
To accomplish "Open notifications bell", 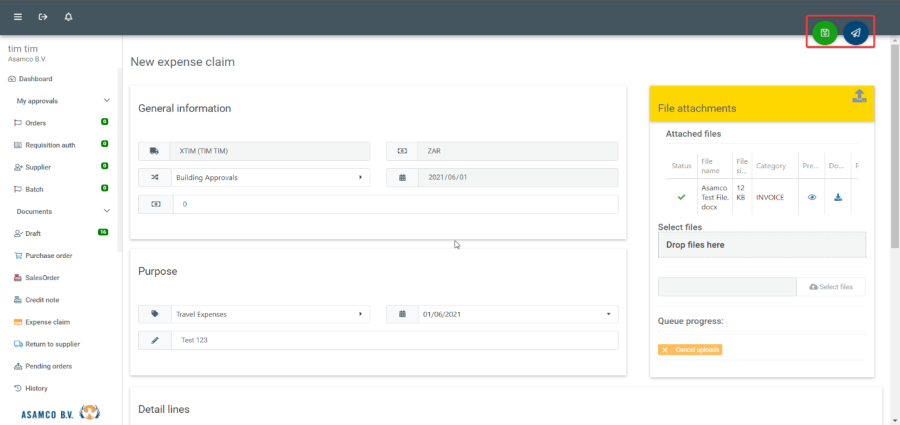I will 68,17.
